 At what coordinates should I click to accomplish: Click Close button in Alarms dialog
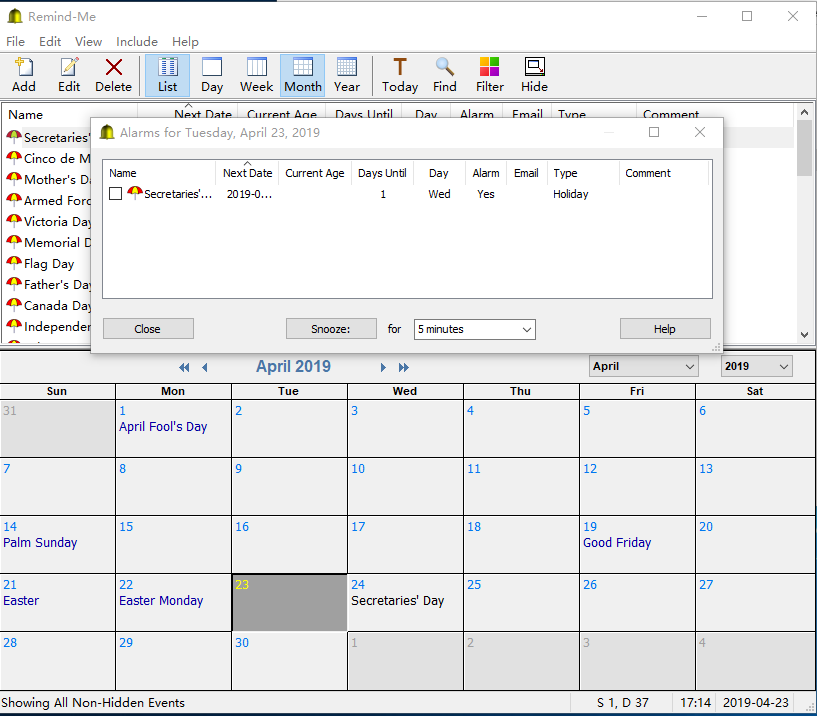point(148,329)
